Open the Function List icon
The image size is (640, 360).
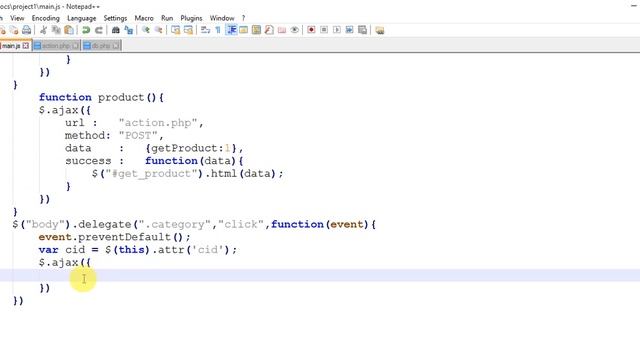[x=269, y=30]
